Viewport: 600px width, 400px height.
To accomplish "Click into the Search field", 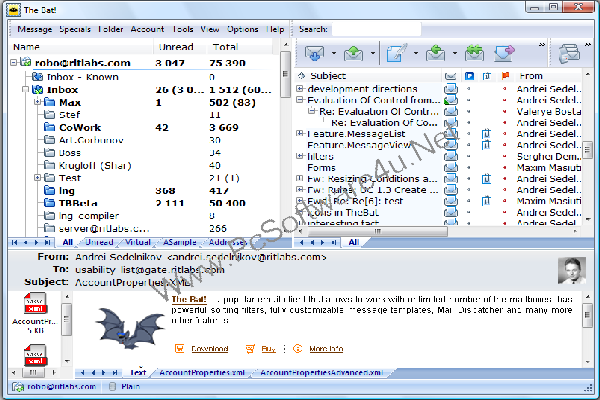I will click(x=377, y=29).
